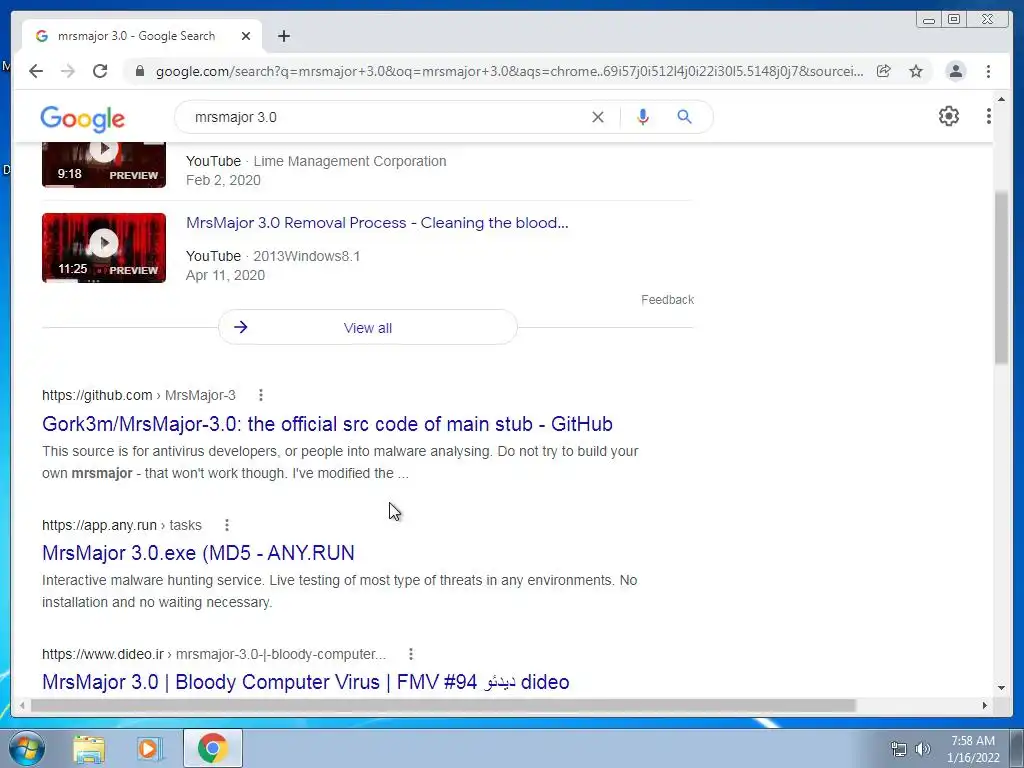Click the https://github.com URL text

(x=97, y=395)
